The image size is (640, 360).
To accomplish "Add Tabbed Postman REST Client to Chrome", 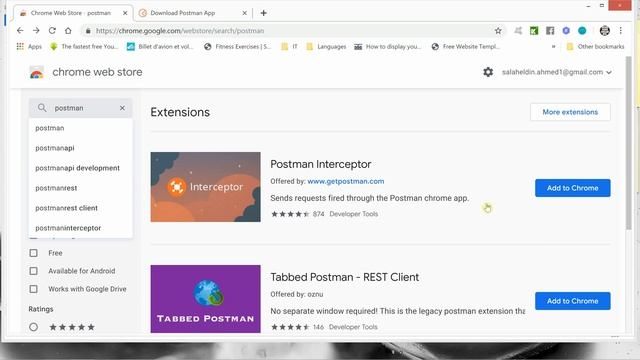I will click(573, 301).
